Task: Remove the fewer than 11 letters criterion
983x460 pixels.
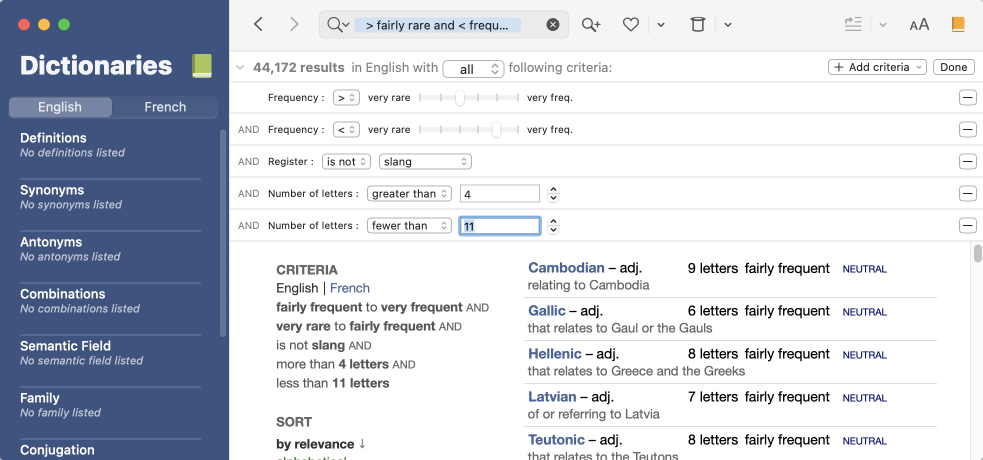Action: [x=967, y=226]
